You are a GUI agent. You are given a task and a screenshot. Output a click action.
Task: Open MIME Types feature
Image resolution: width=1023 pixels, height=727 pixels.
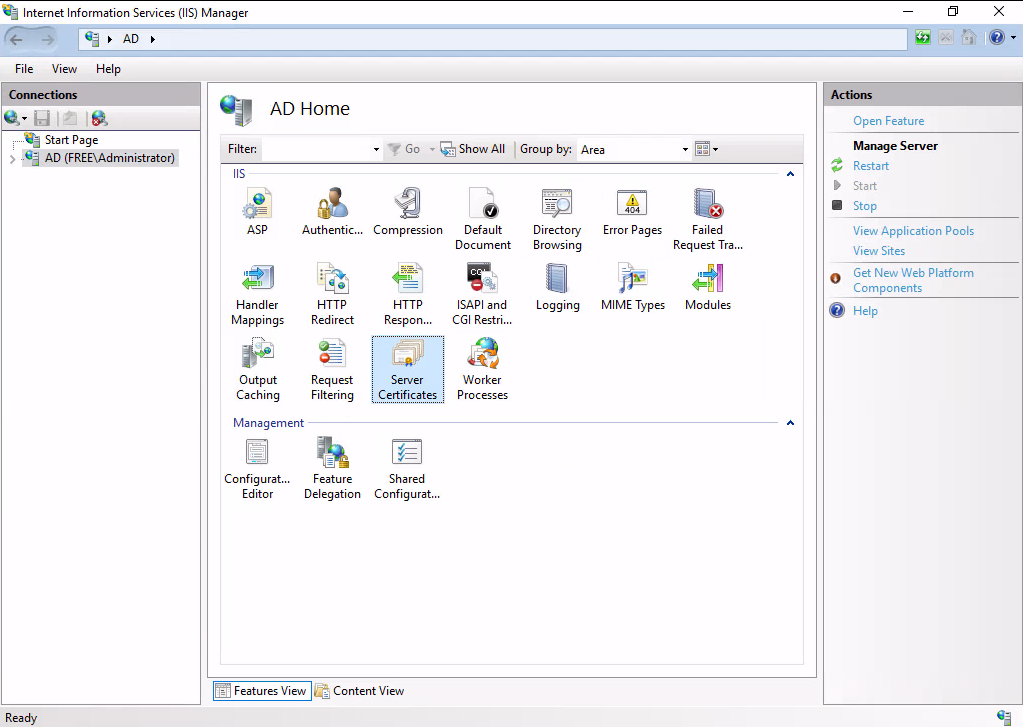pos(633,287)
